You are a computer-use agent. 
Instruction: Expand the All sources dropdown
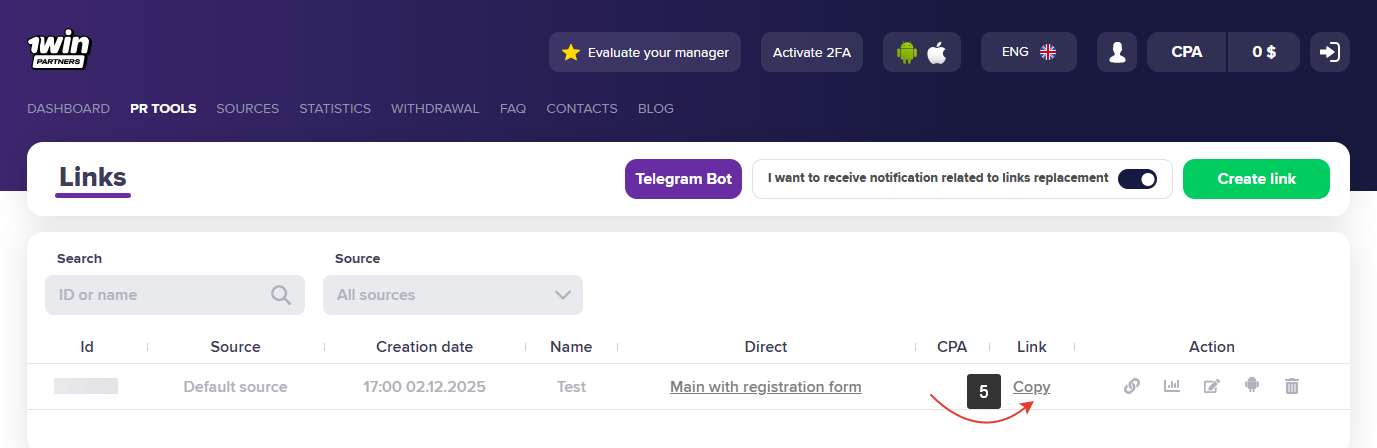(453, 295)
